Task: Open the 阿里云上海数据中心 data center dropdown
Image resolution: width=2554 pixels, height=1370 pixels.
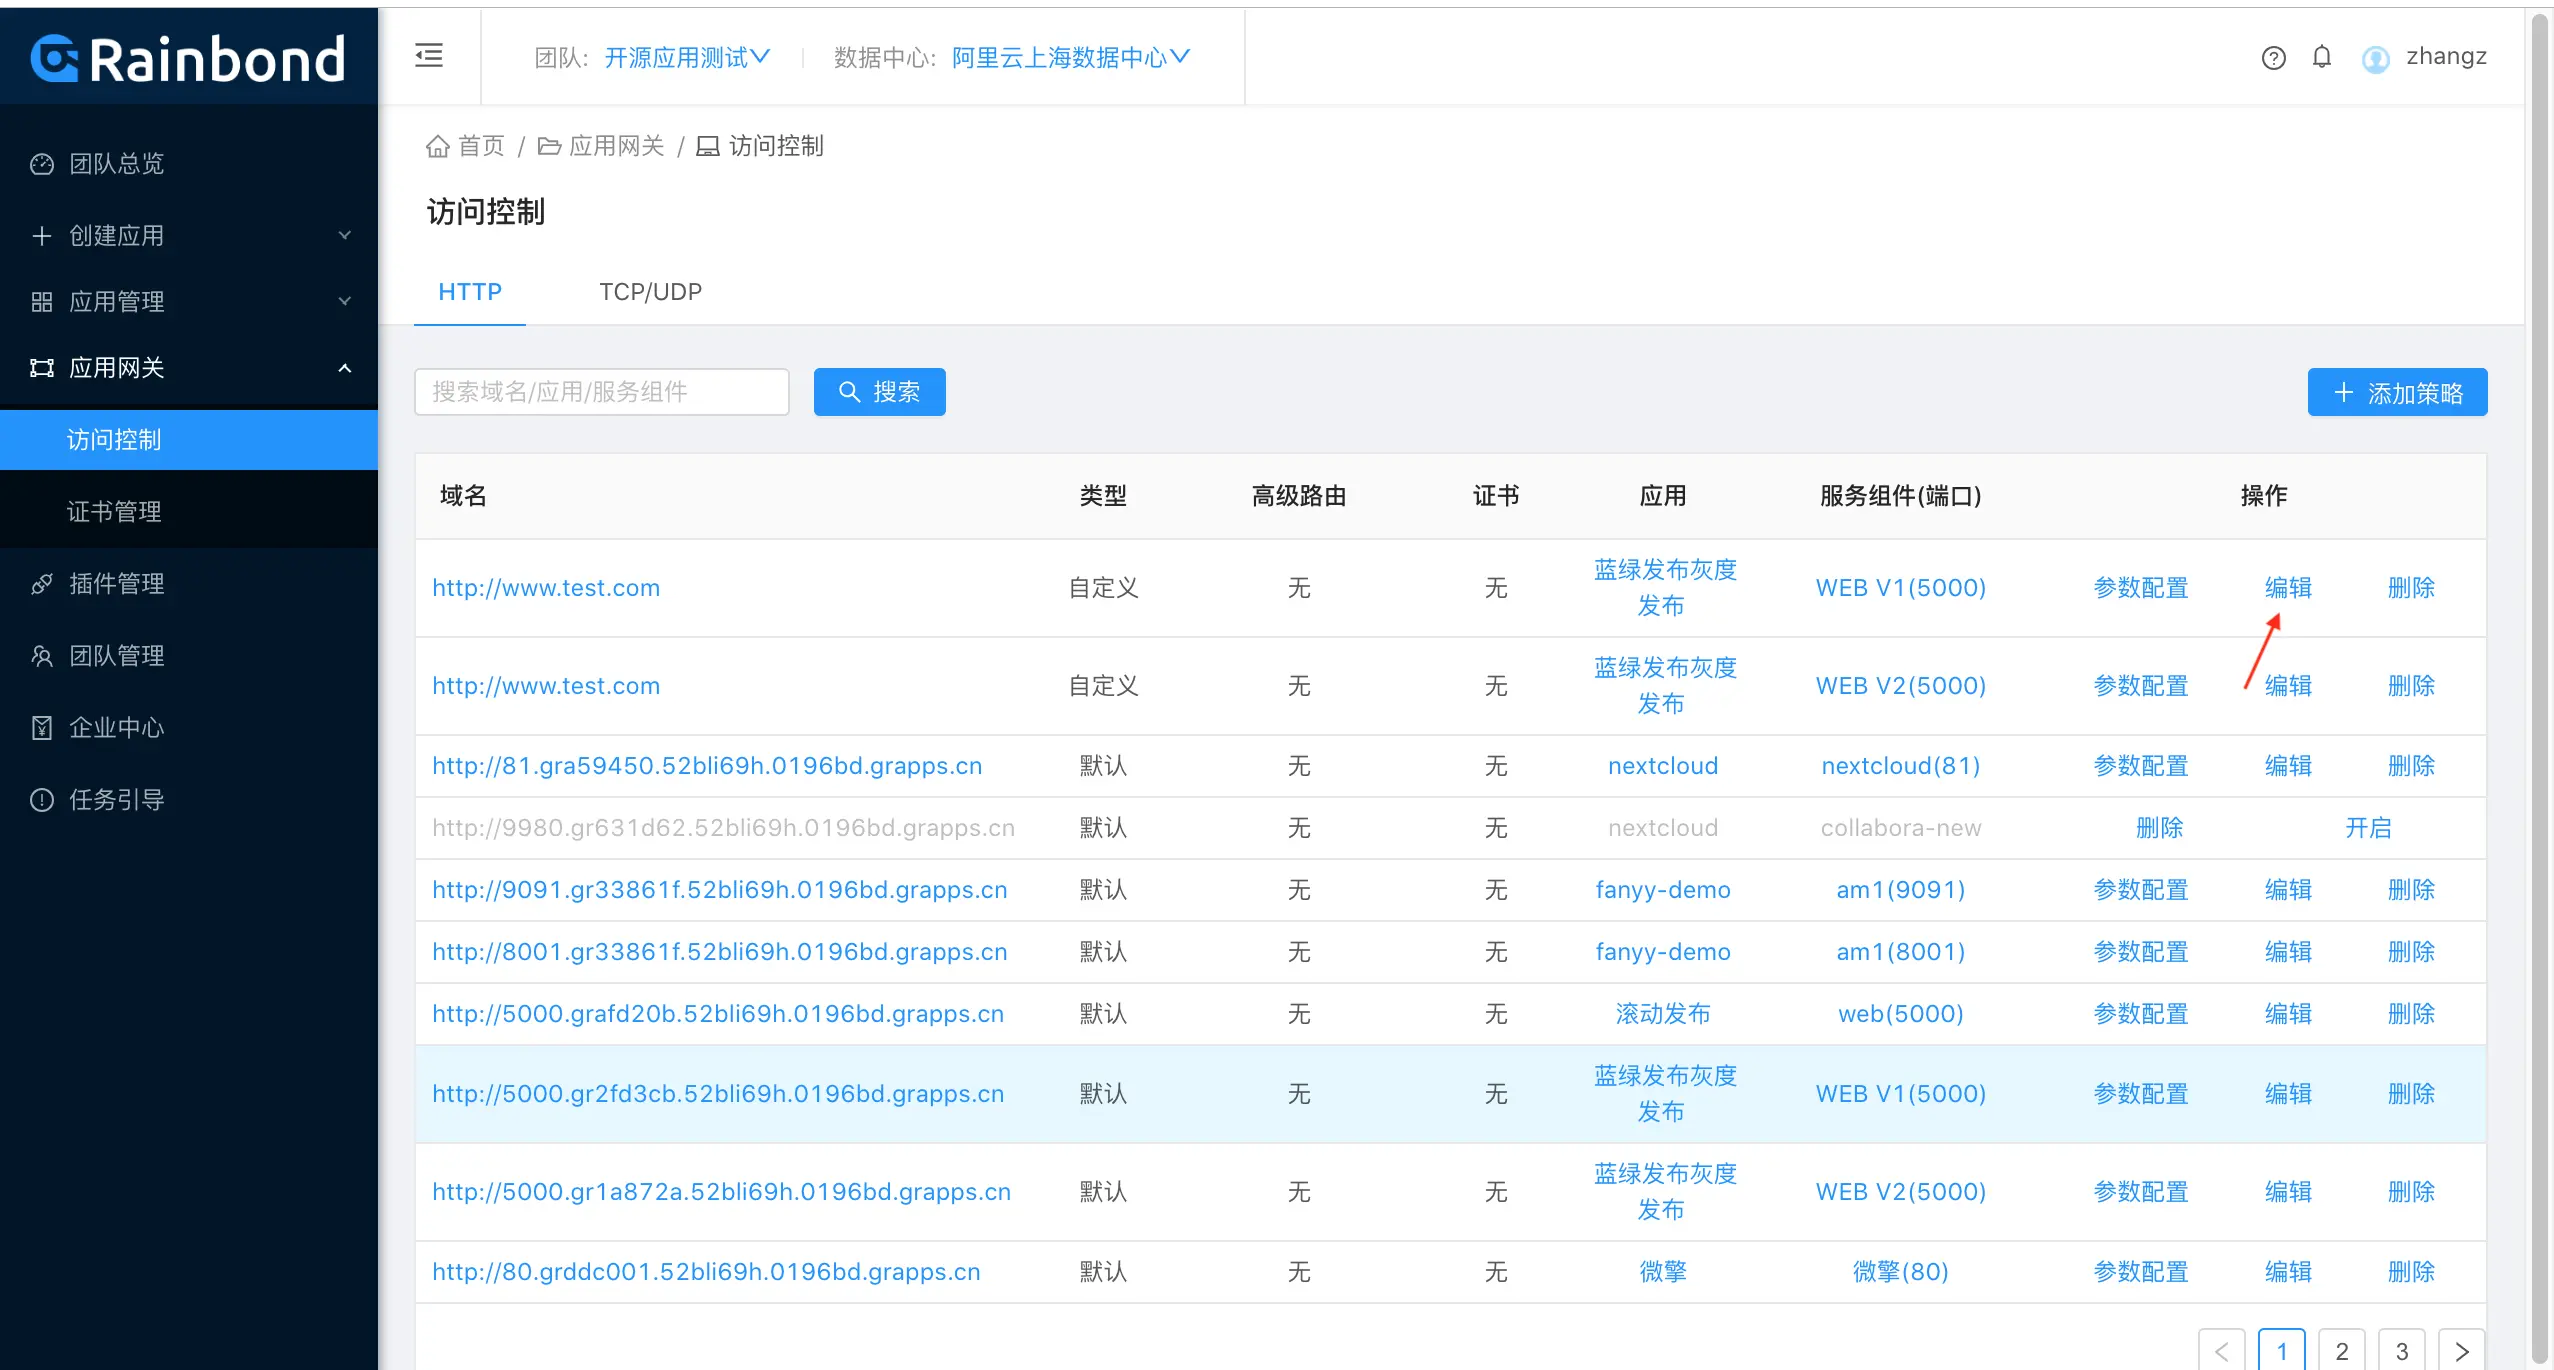Action: click(1070, 58)
